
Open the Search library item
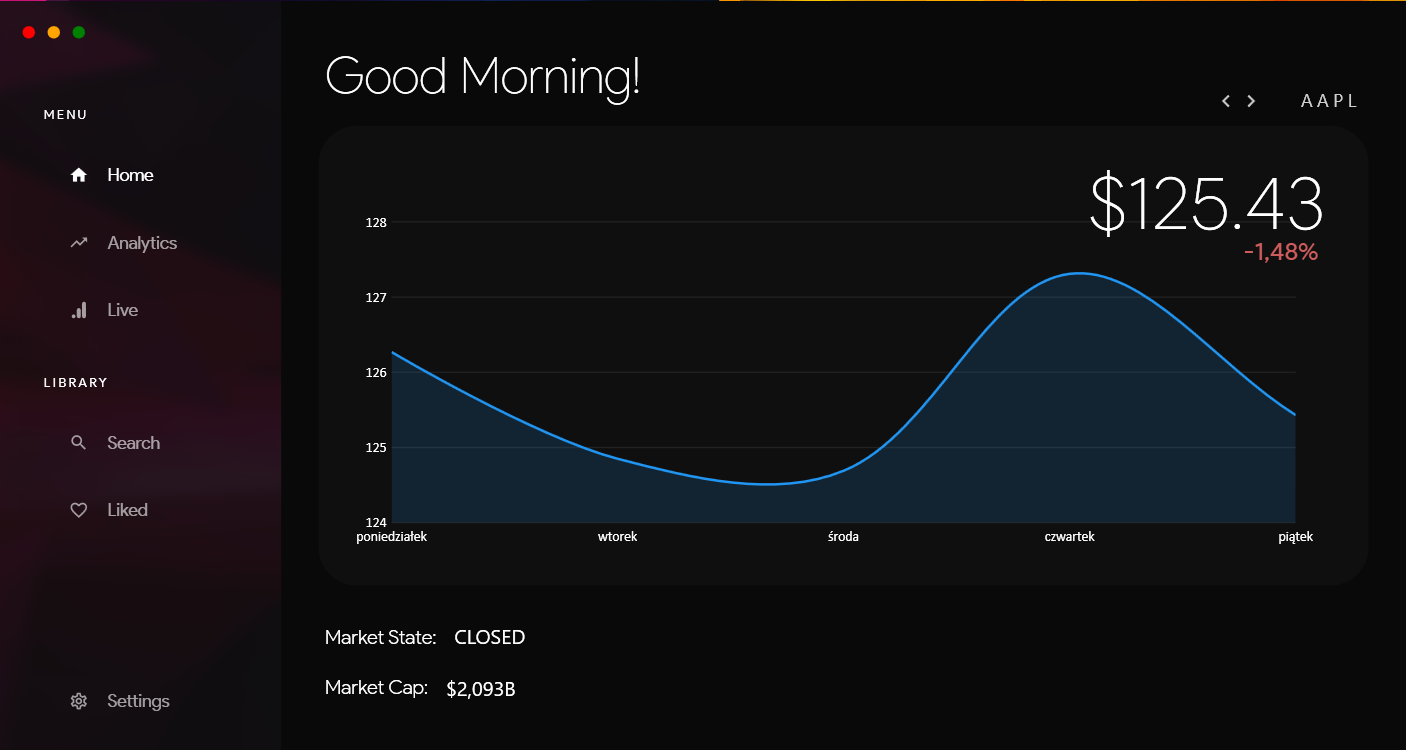pos(134,443)
